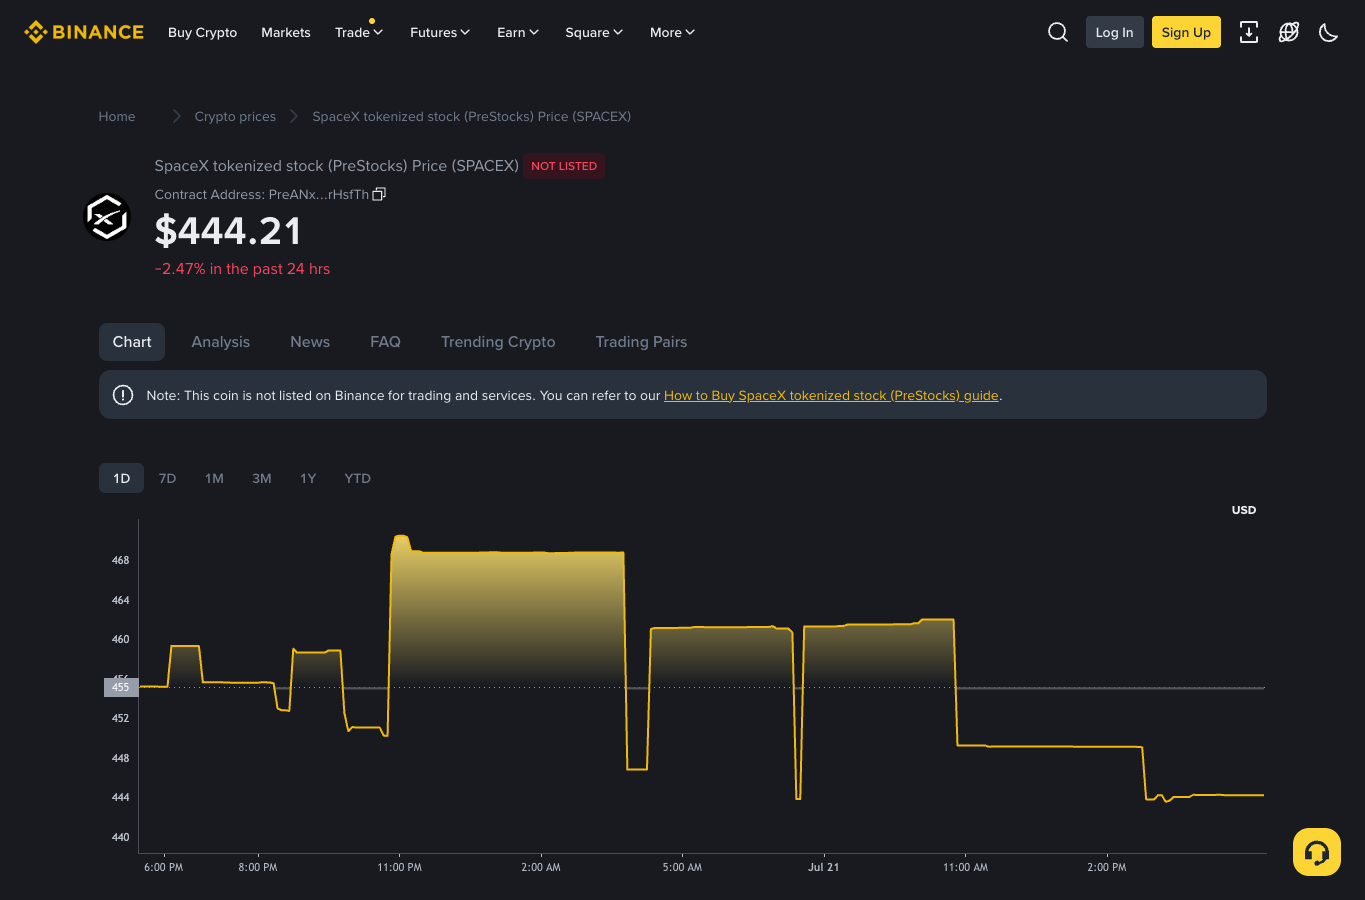Select the 7D chart range
This screenshot has height=900, width=1365.
pos(167,478)
